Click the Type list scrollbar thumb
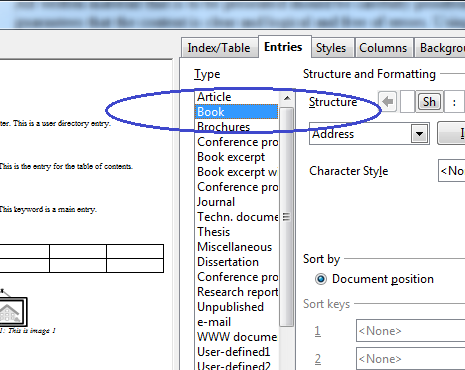The width and height of the screenshot is (465, 370). click(x=286, y=217)
